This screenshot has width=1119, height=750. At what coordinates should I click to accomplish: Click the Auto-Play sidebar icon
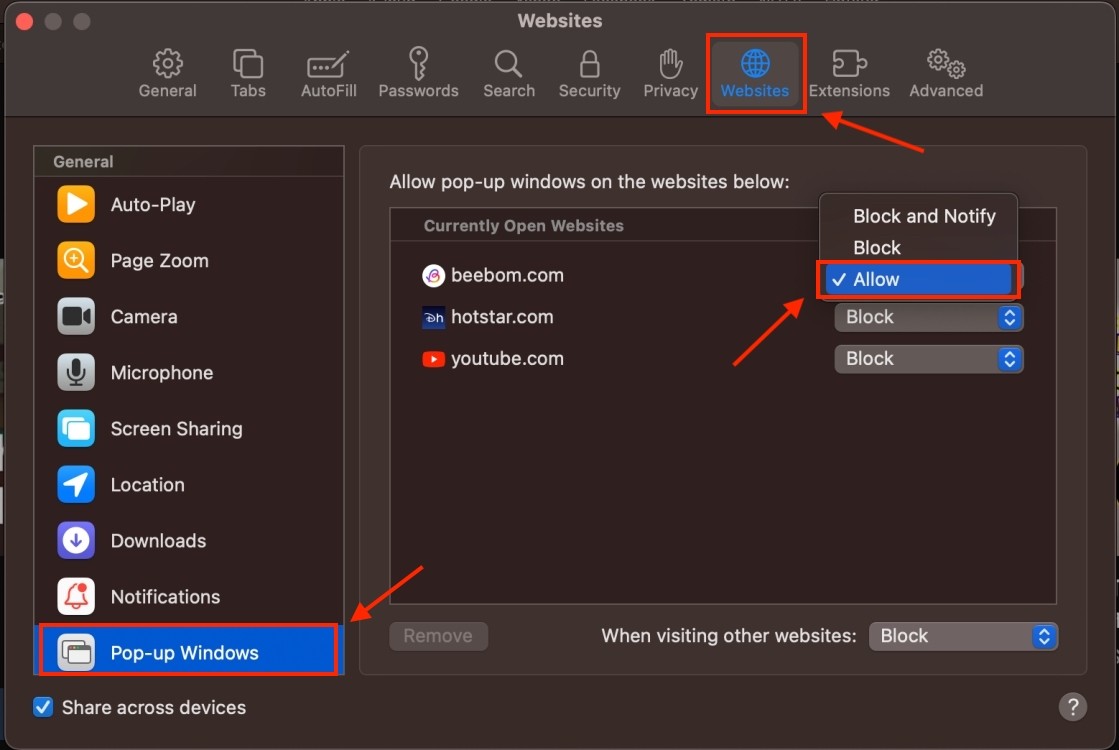[x=76, y=204]
